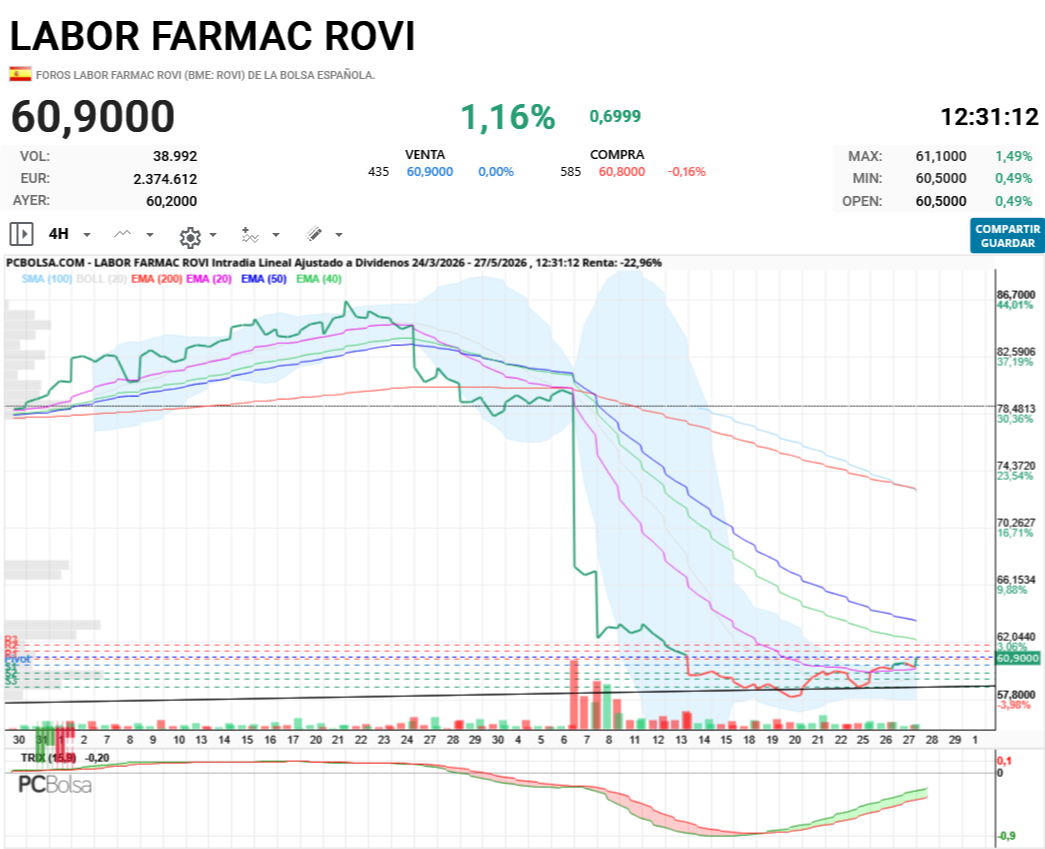Click the MAX value 61,1000

pyautogui.click(x=940, y=156)
